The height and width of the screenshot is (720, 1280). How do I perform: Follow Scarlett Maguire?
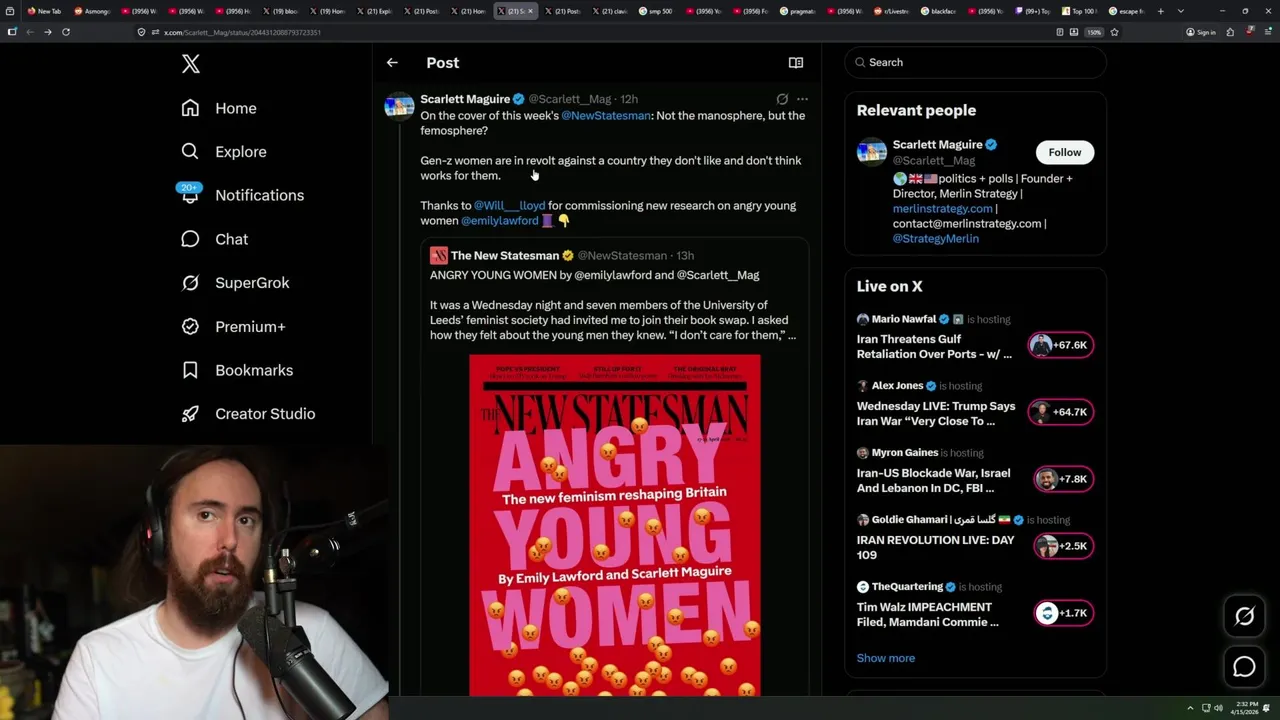tap(1064, 152)
